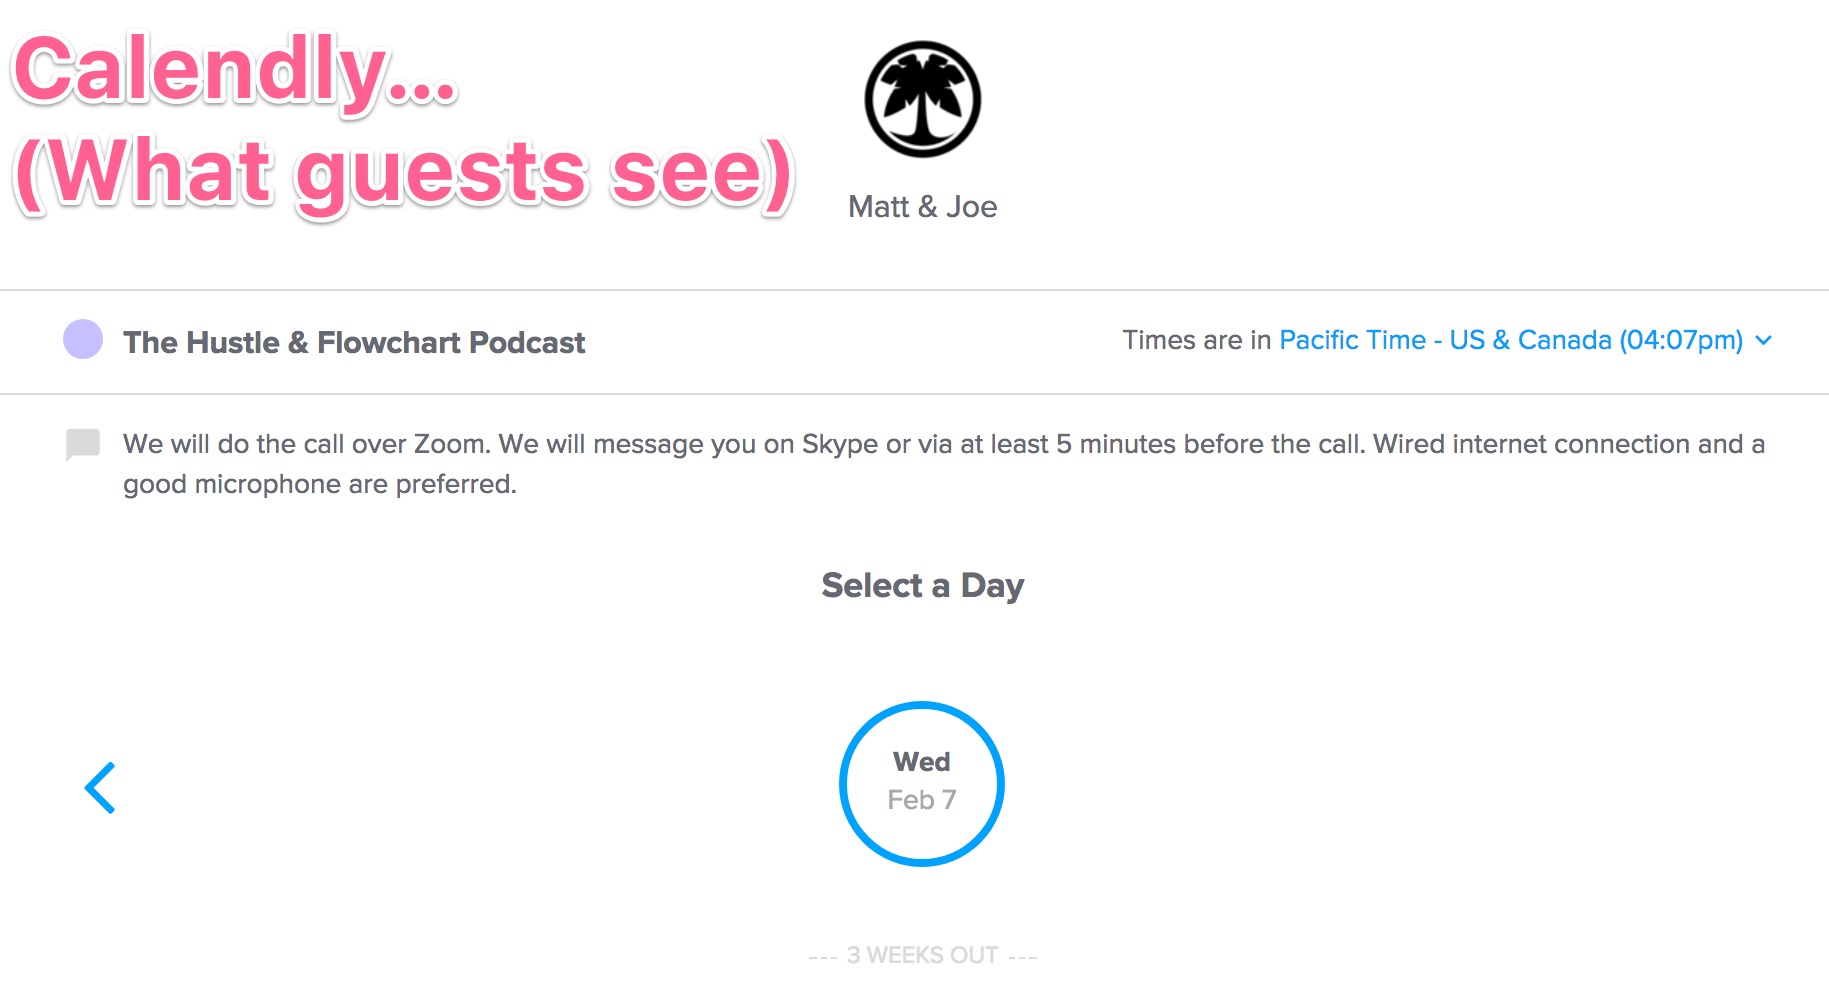Go back with the left arrow

(x=100, y=788)
